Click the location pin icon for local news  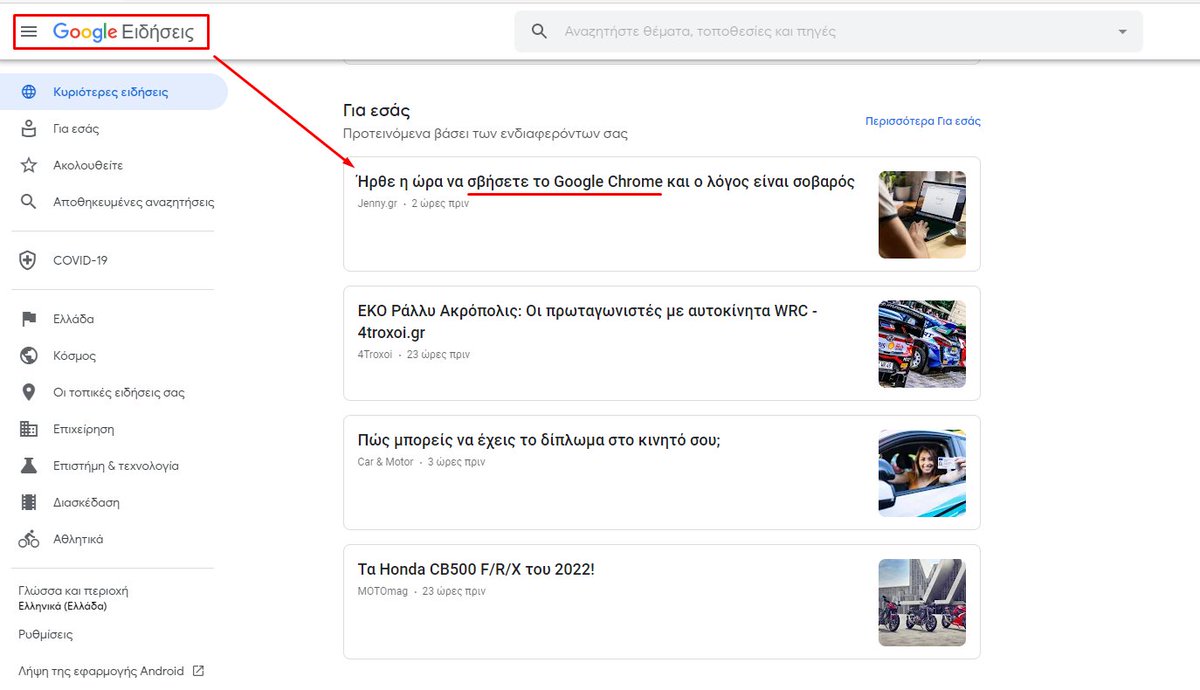pyautogui.click(x=29, y=393)
